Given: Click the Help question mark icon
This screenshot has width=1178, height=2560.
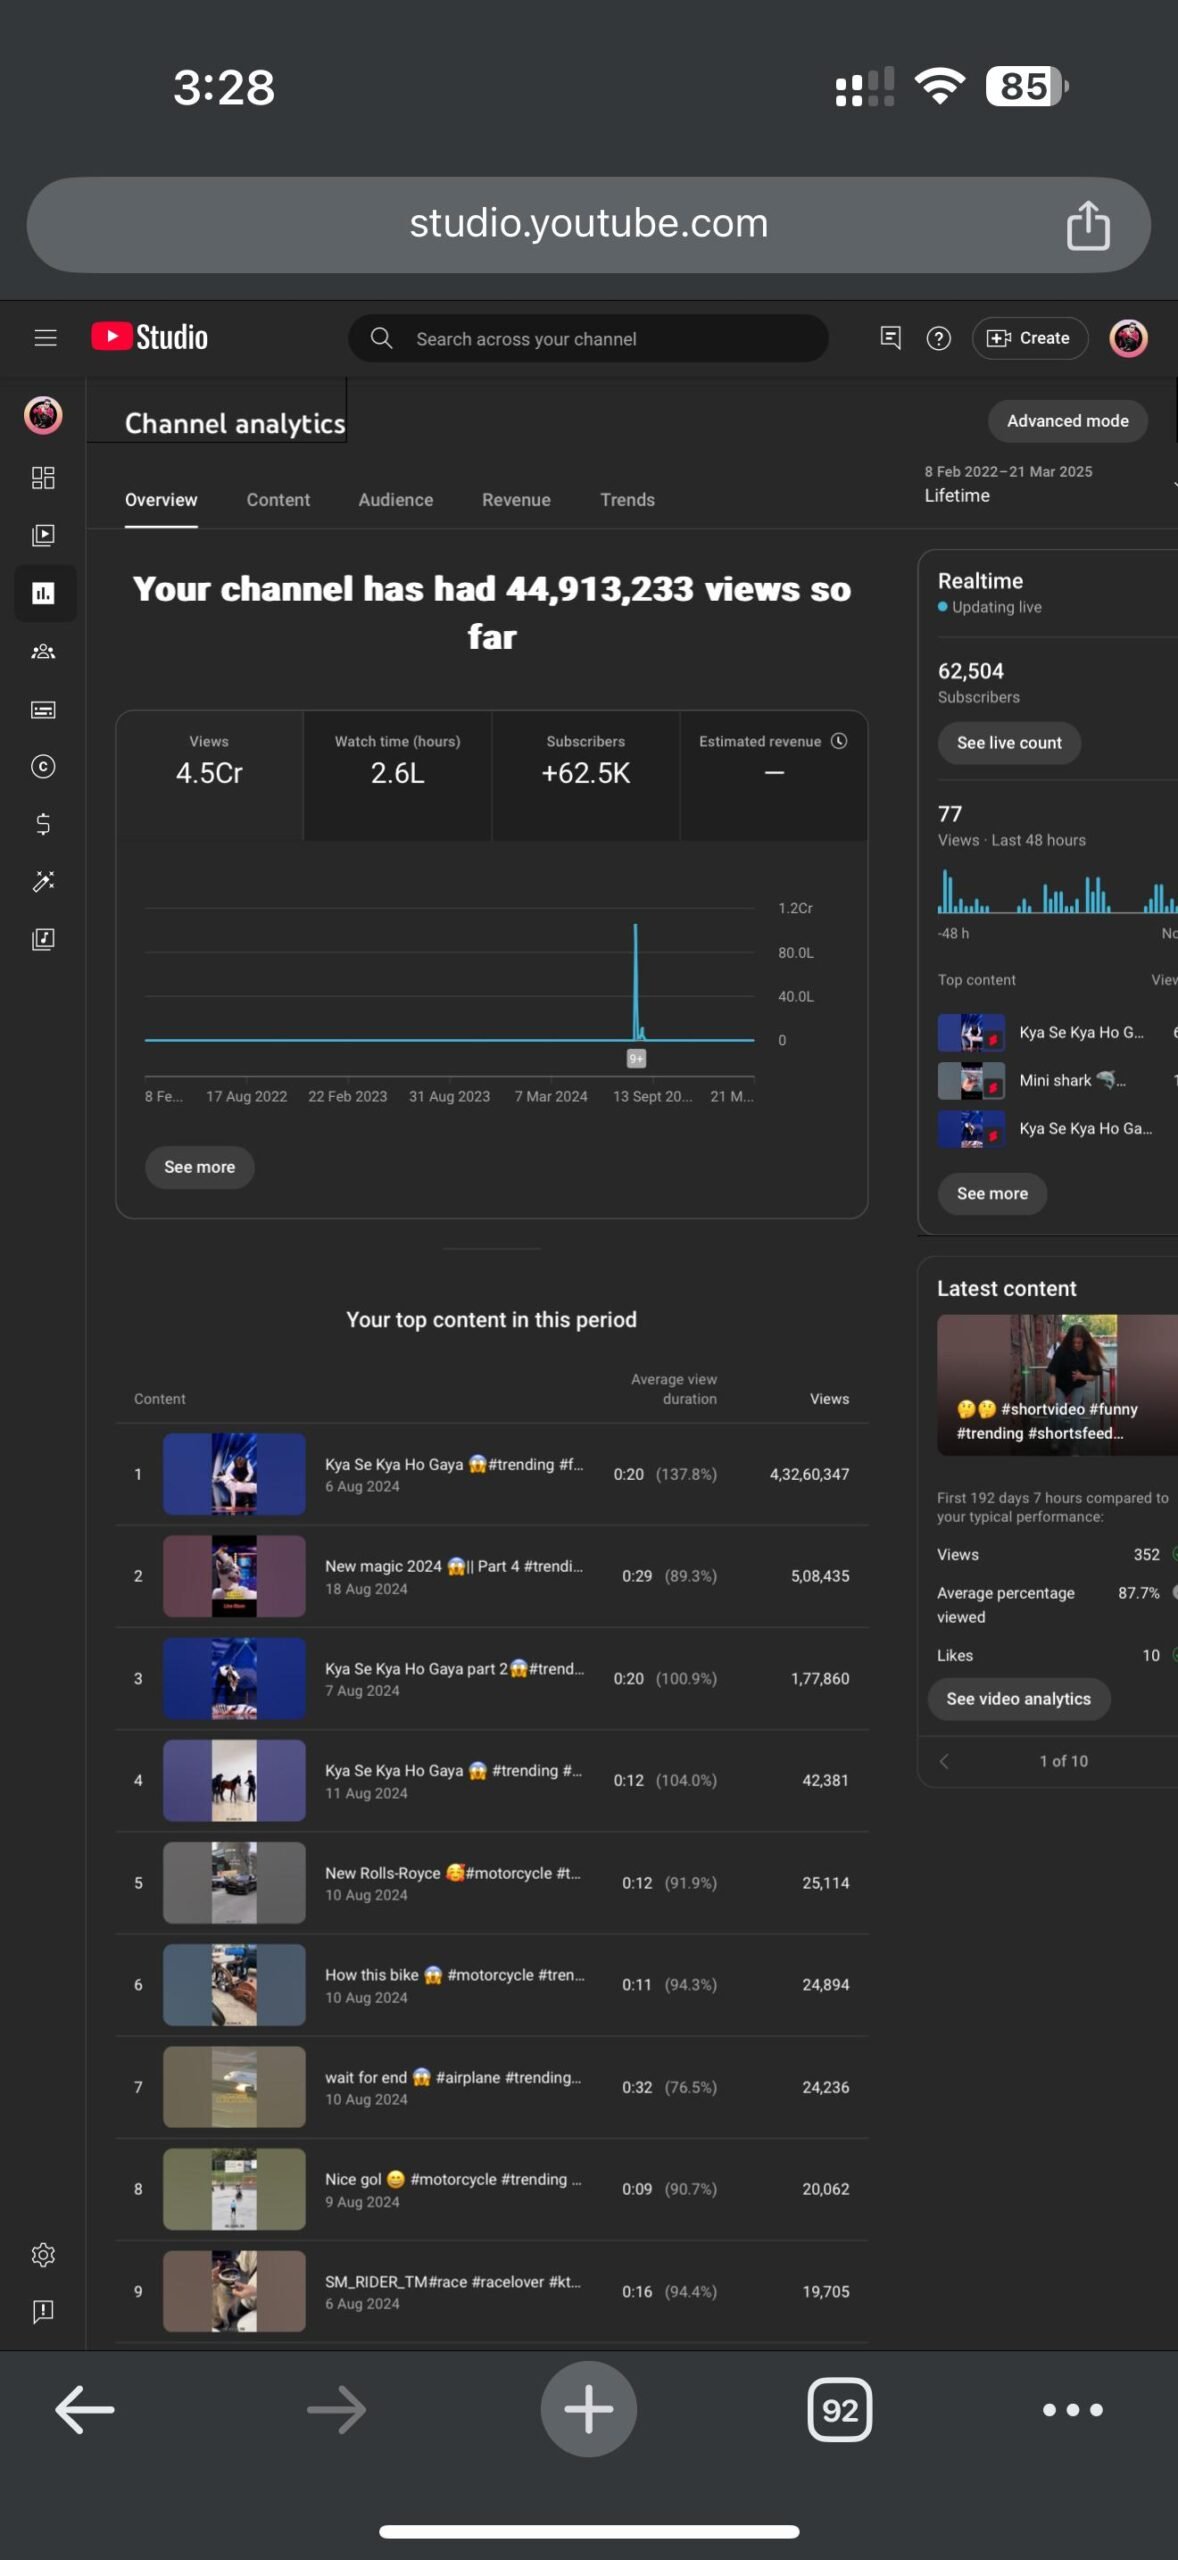Looking at the screenshot, I should (938, 339).
